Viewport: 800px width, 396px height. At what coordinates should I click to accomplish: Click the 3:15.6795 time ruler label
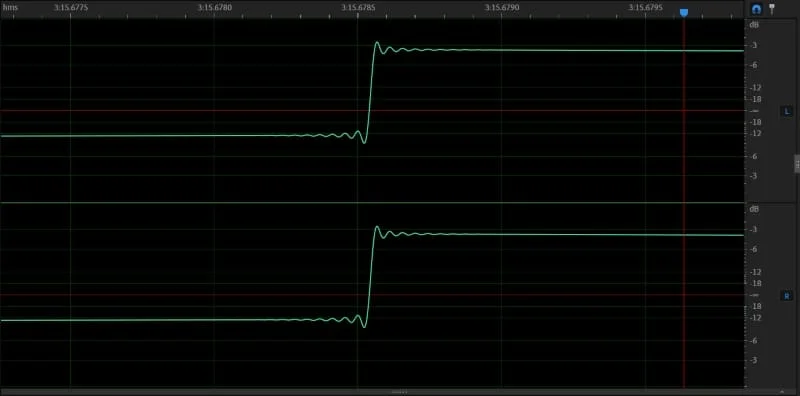[x=646, y=7]
